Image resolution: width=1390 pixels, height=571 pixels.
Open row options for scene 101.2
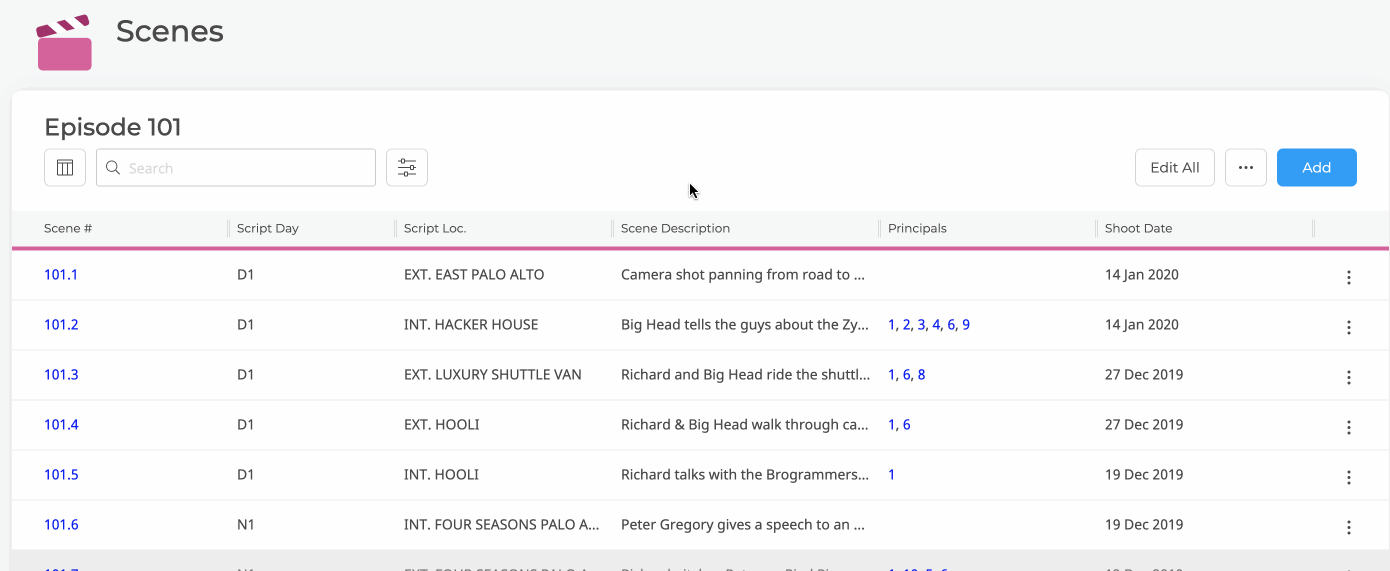pos(1349,327)
